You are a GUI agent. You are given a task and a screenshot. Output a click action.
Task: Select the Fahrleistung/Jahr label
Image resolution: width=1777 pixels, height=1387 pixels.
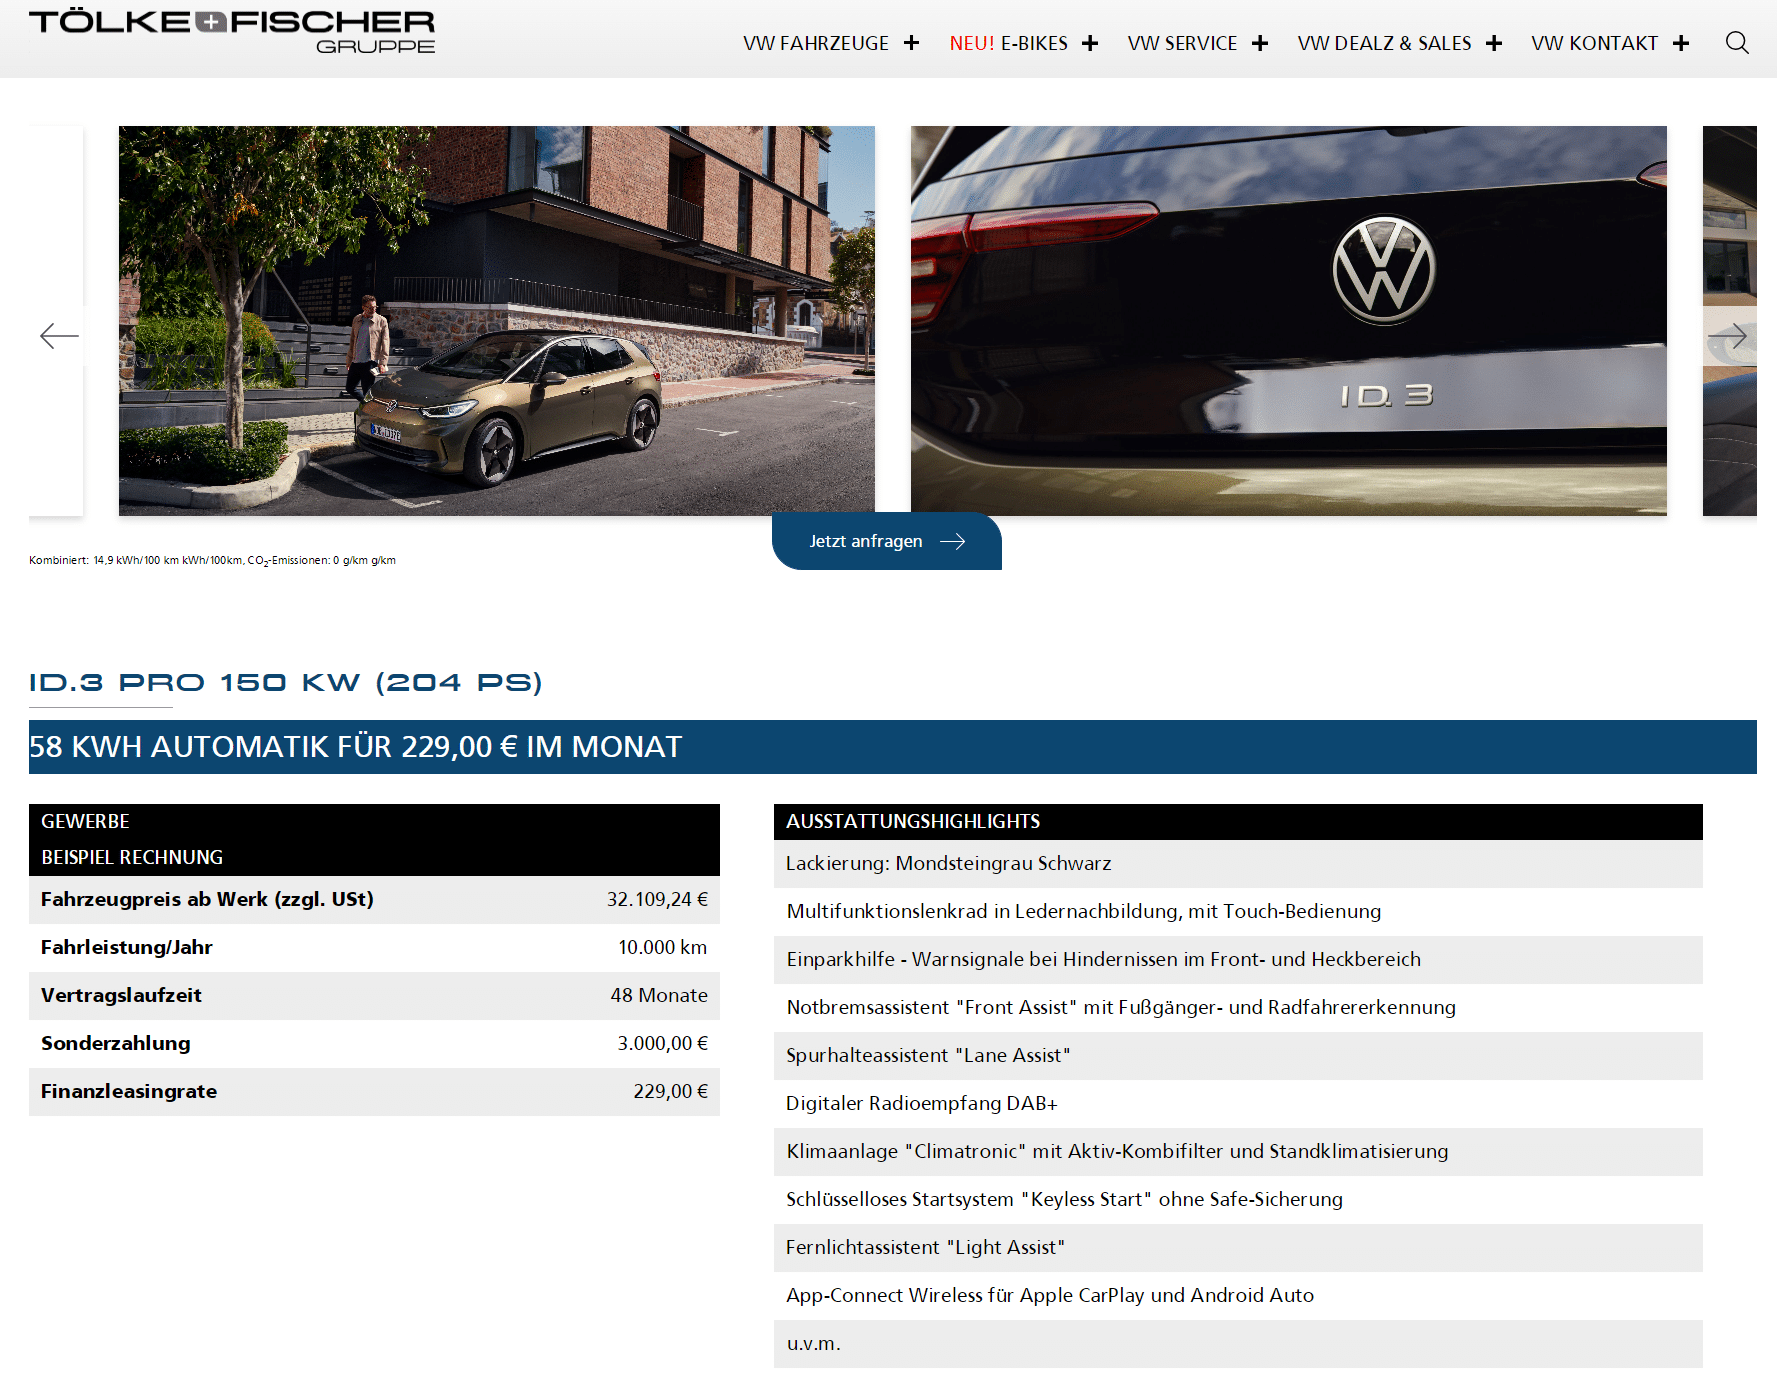coord(127,947)
